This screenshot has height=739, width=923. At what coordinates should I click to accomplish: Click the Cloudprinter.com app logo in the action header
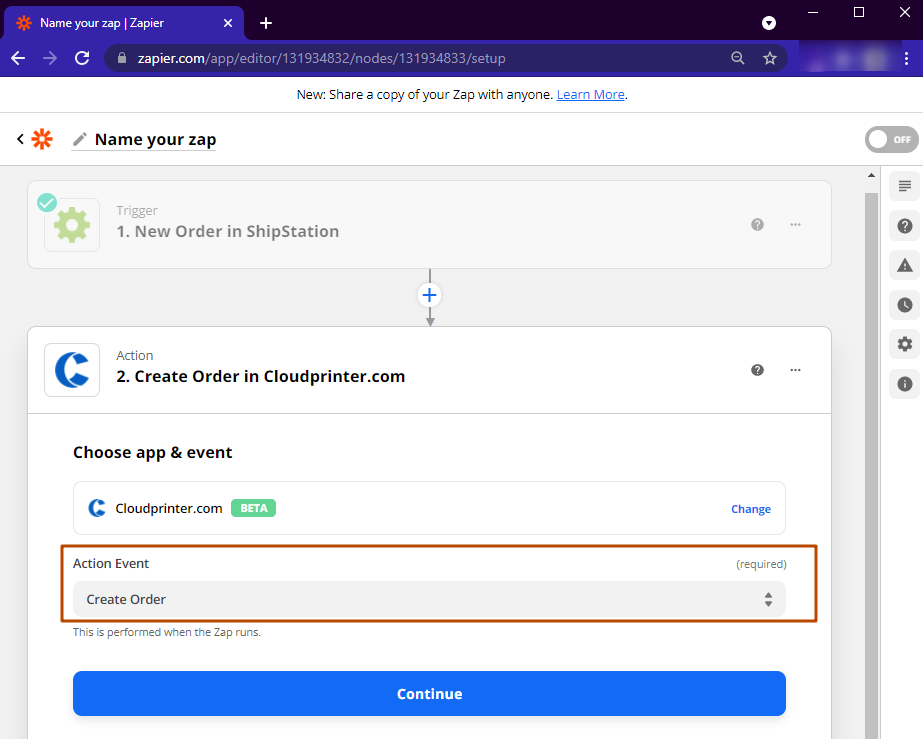72,370
